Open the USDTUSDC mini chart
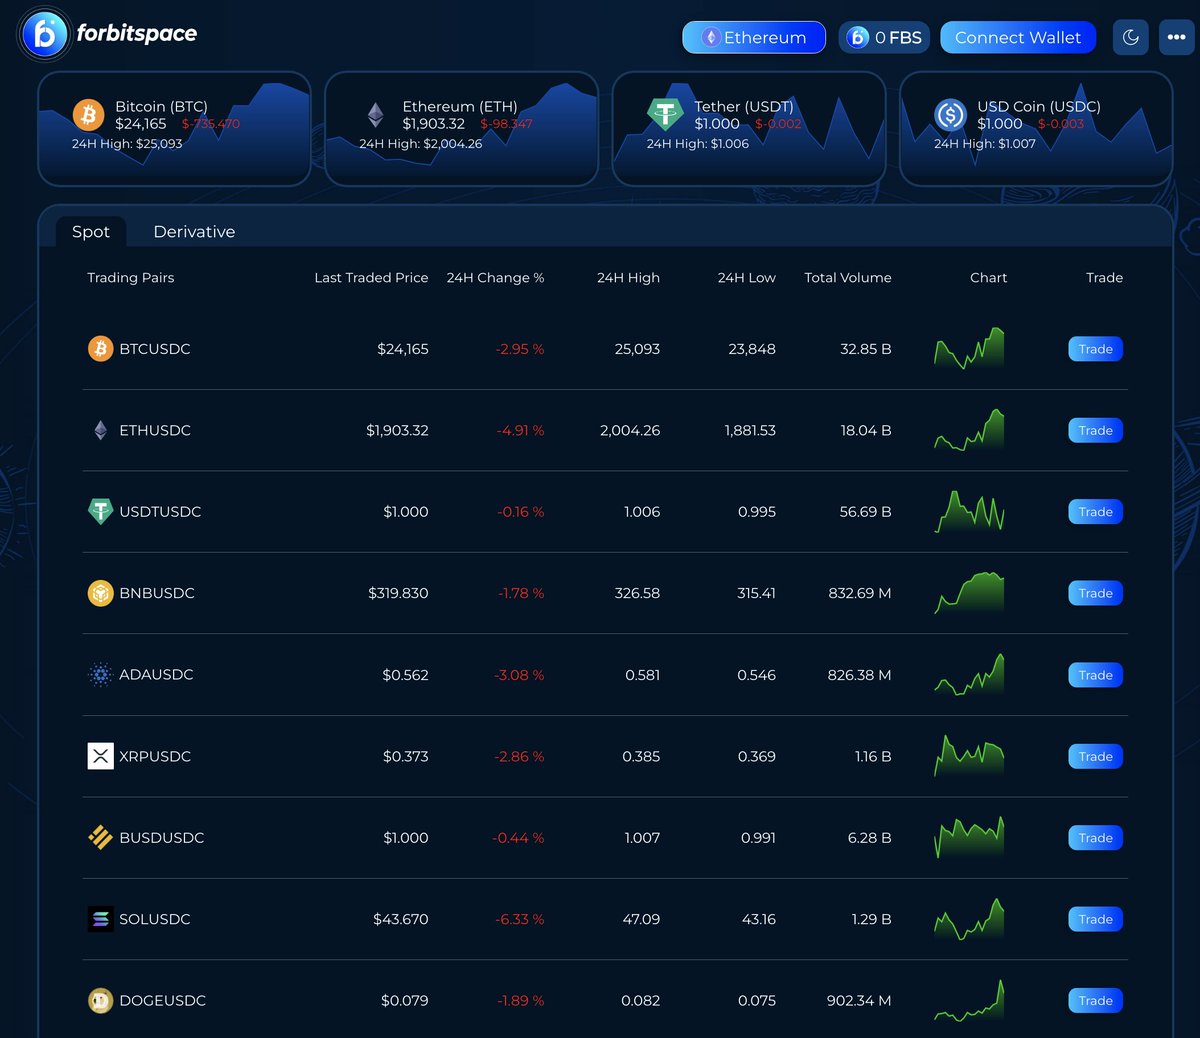This screenshot has width=1200, height=1038. (x=969, y=511)
